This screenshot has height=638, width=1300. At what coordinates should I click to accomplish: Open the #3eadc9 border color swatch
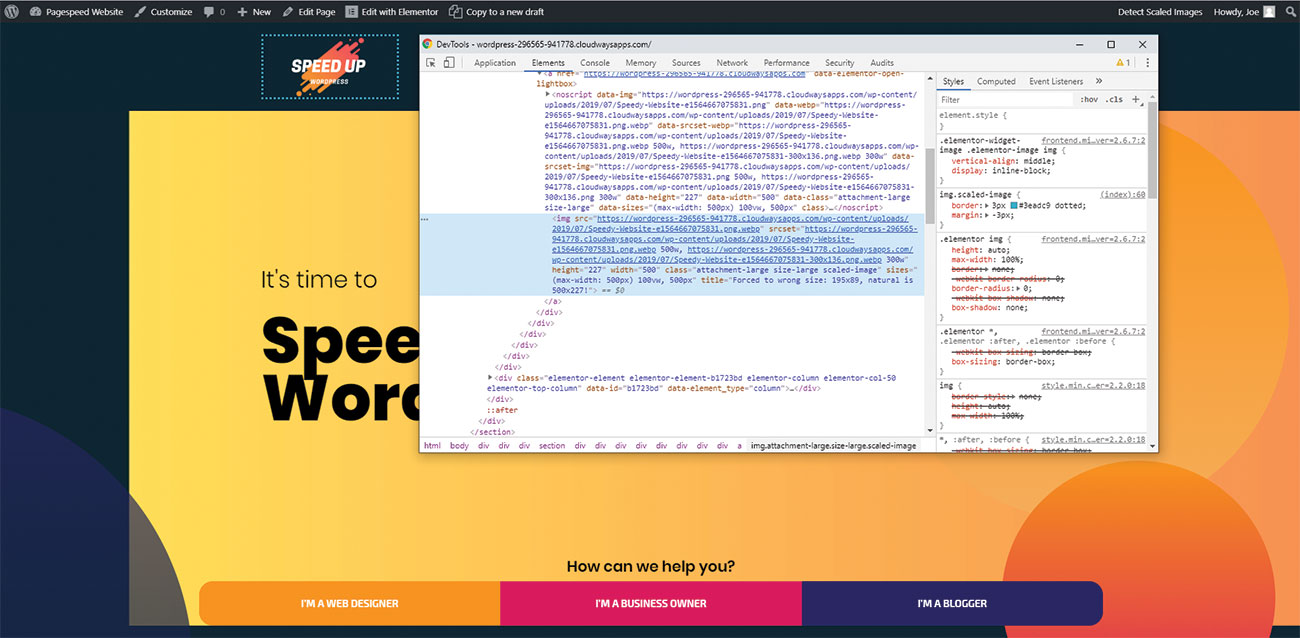tap(1013, 205)
